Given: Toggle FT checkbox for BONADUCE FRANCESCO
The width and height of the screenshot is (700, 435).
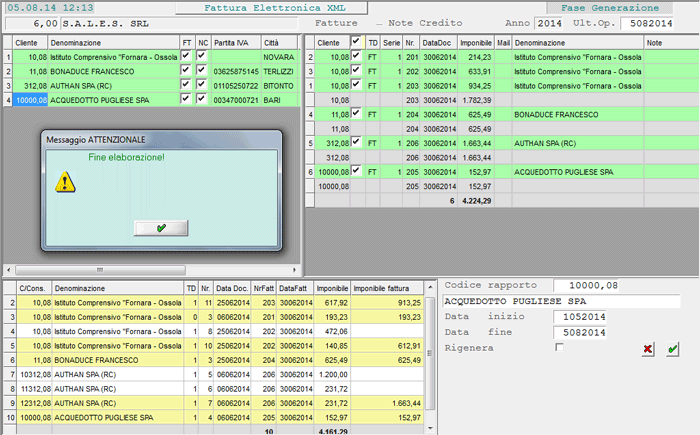Looking at the screenshot, I should [x=186, y=72].
